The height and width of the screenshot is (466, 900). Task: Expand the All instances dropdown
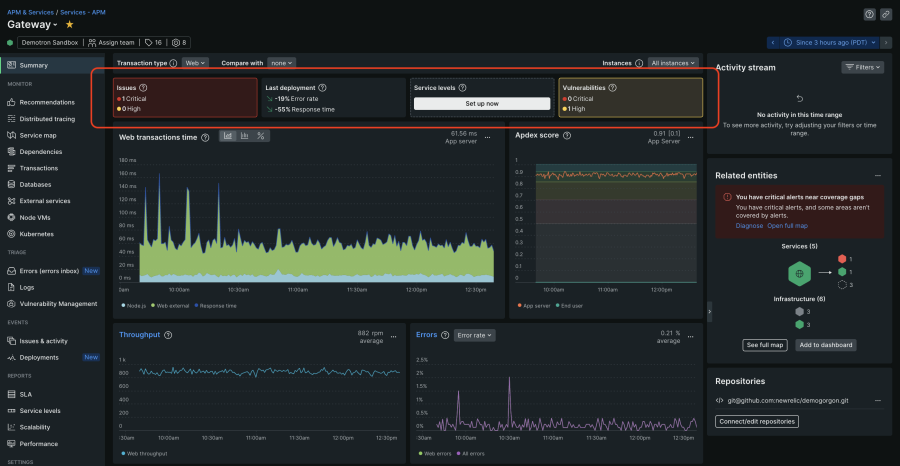(673, 62)
